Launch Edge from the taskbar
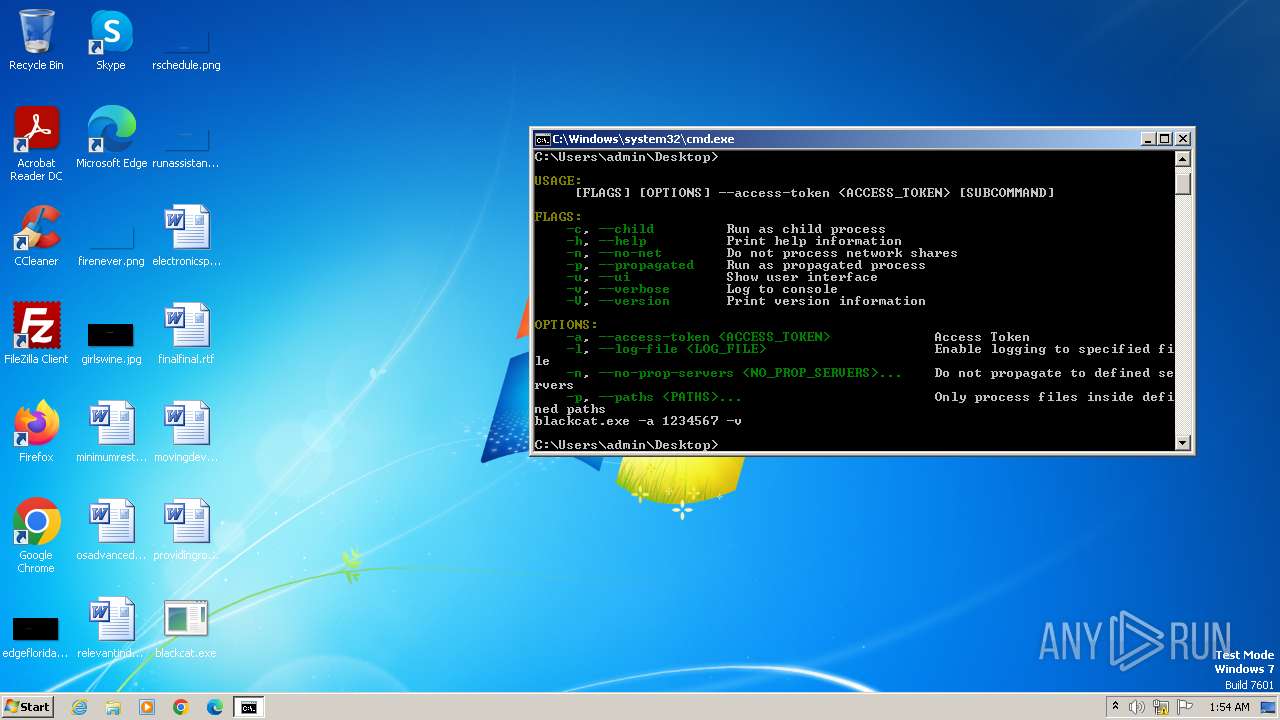The height and width of the screenshot is (720, 1280). coord(215,707)
